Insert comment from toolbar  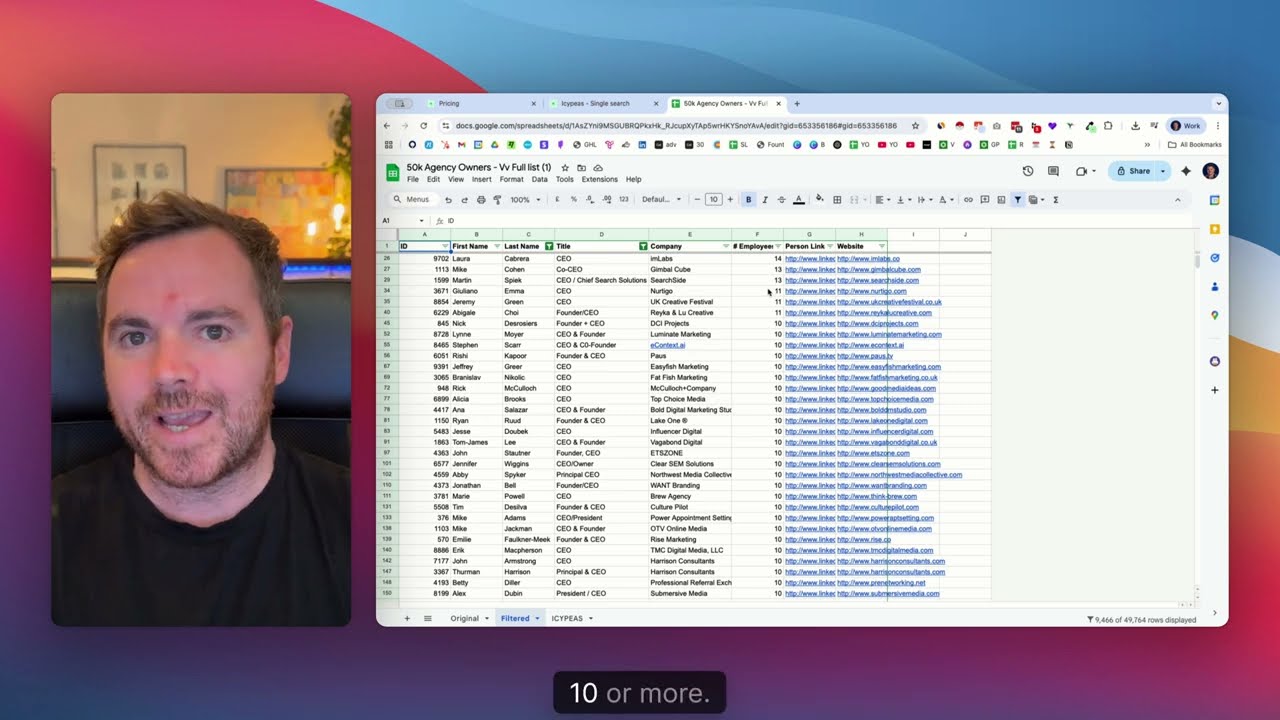point(985,200)
